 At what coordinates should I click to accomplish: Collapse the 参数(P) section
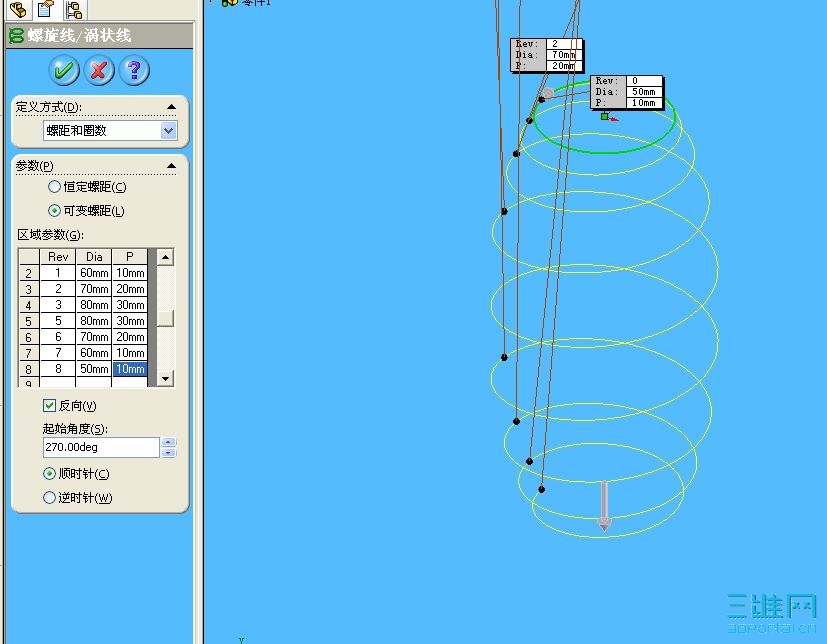pyautogui.click(x=171, y=166)
